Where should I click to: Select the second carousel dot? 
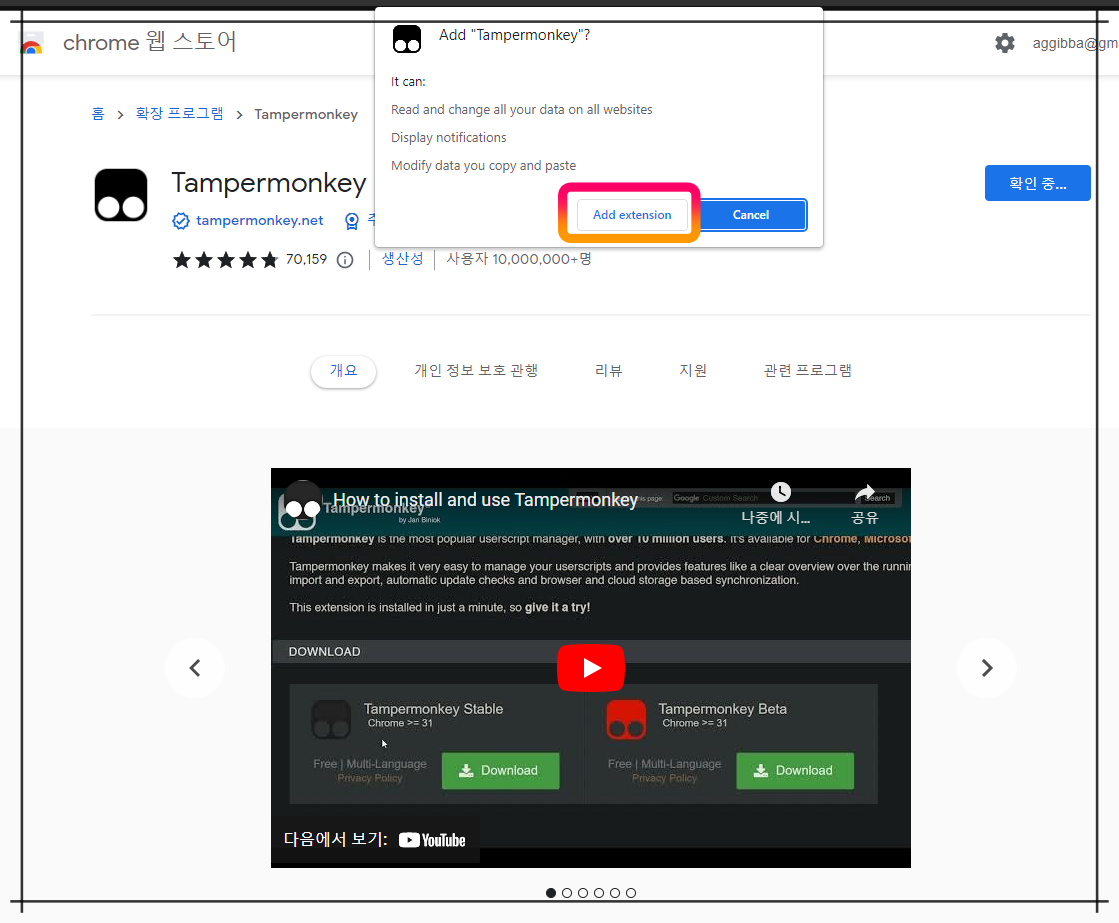point(567,893)
